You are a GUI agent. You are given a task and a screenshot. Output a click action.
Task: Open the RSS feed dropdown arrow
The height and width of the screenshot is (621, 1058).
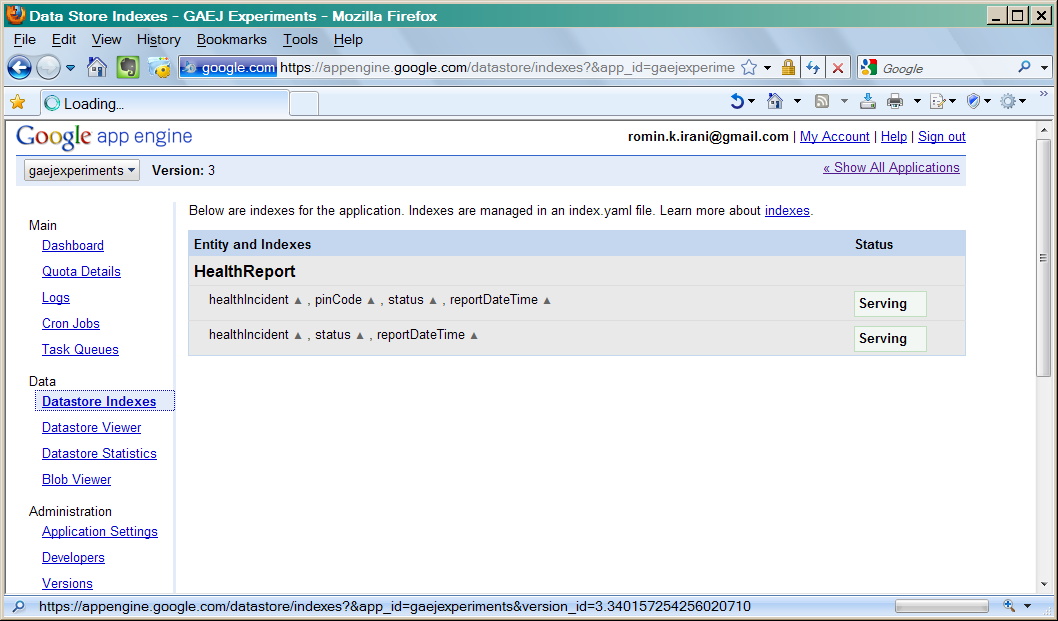click(844, 102)
